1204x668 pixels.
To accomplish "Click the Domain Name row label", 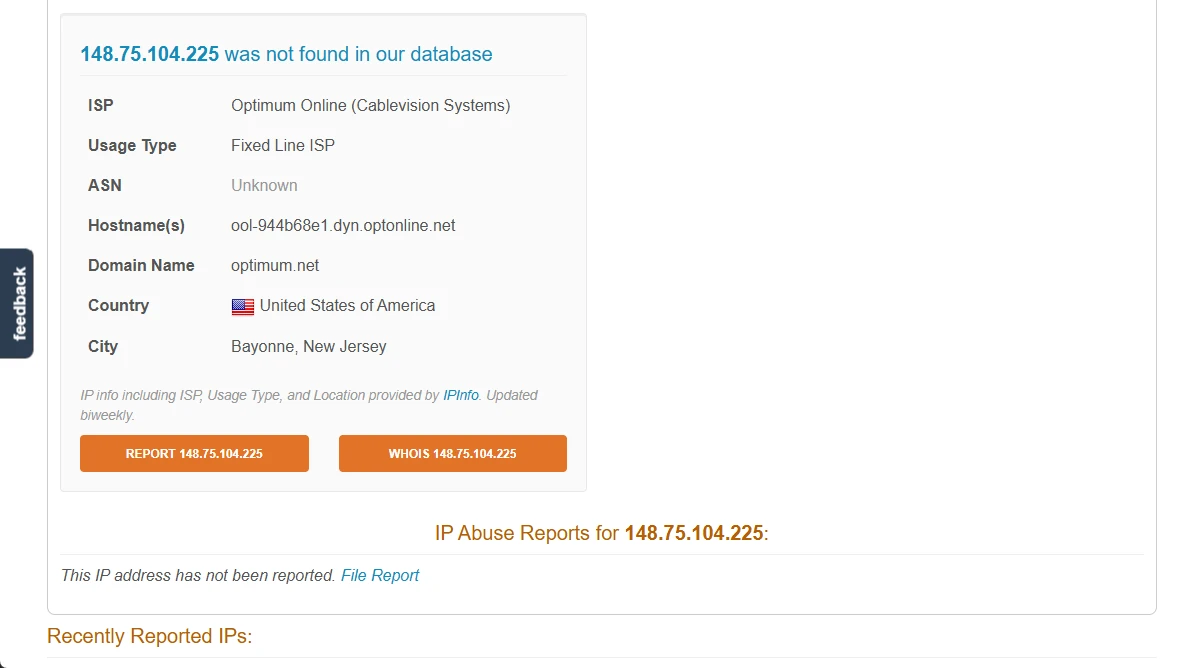I will pos(141,265).
